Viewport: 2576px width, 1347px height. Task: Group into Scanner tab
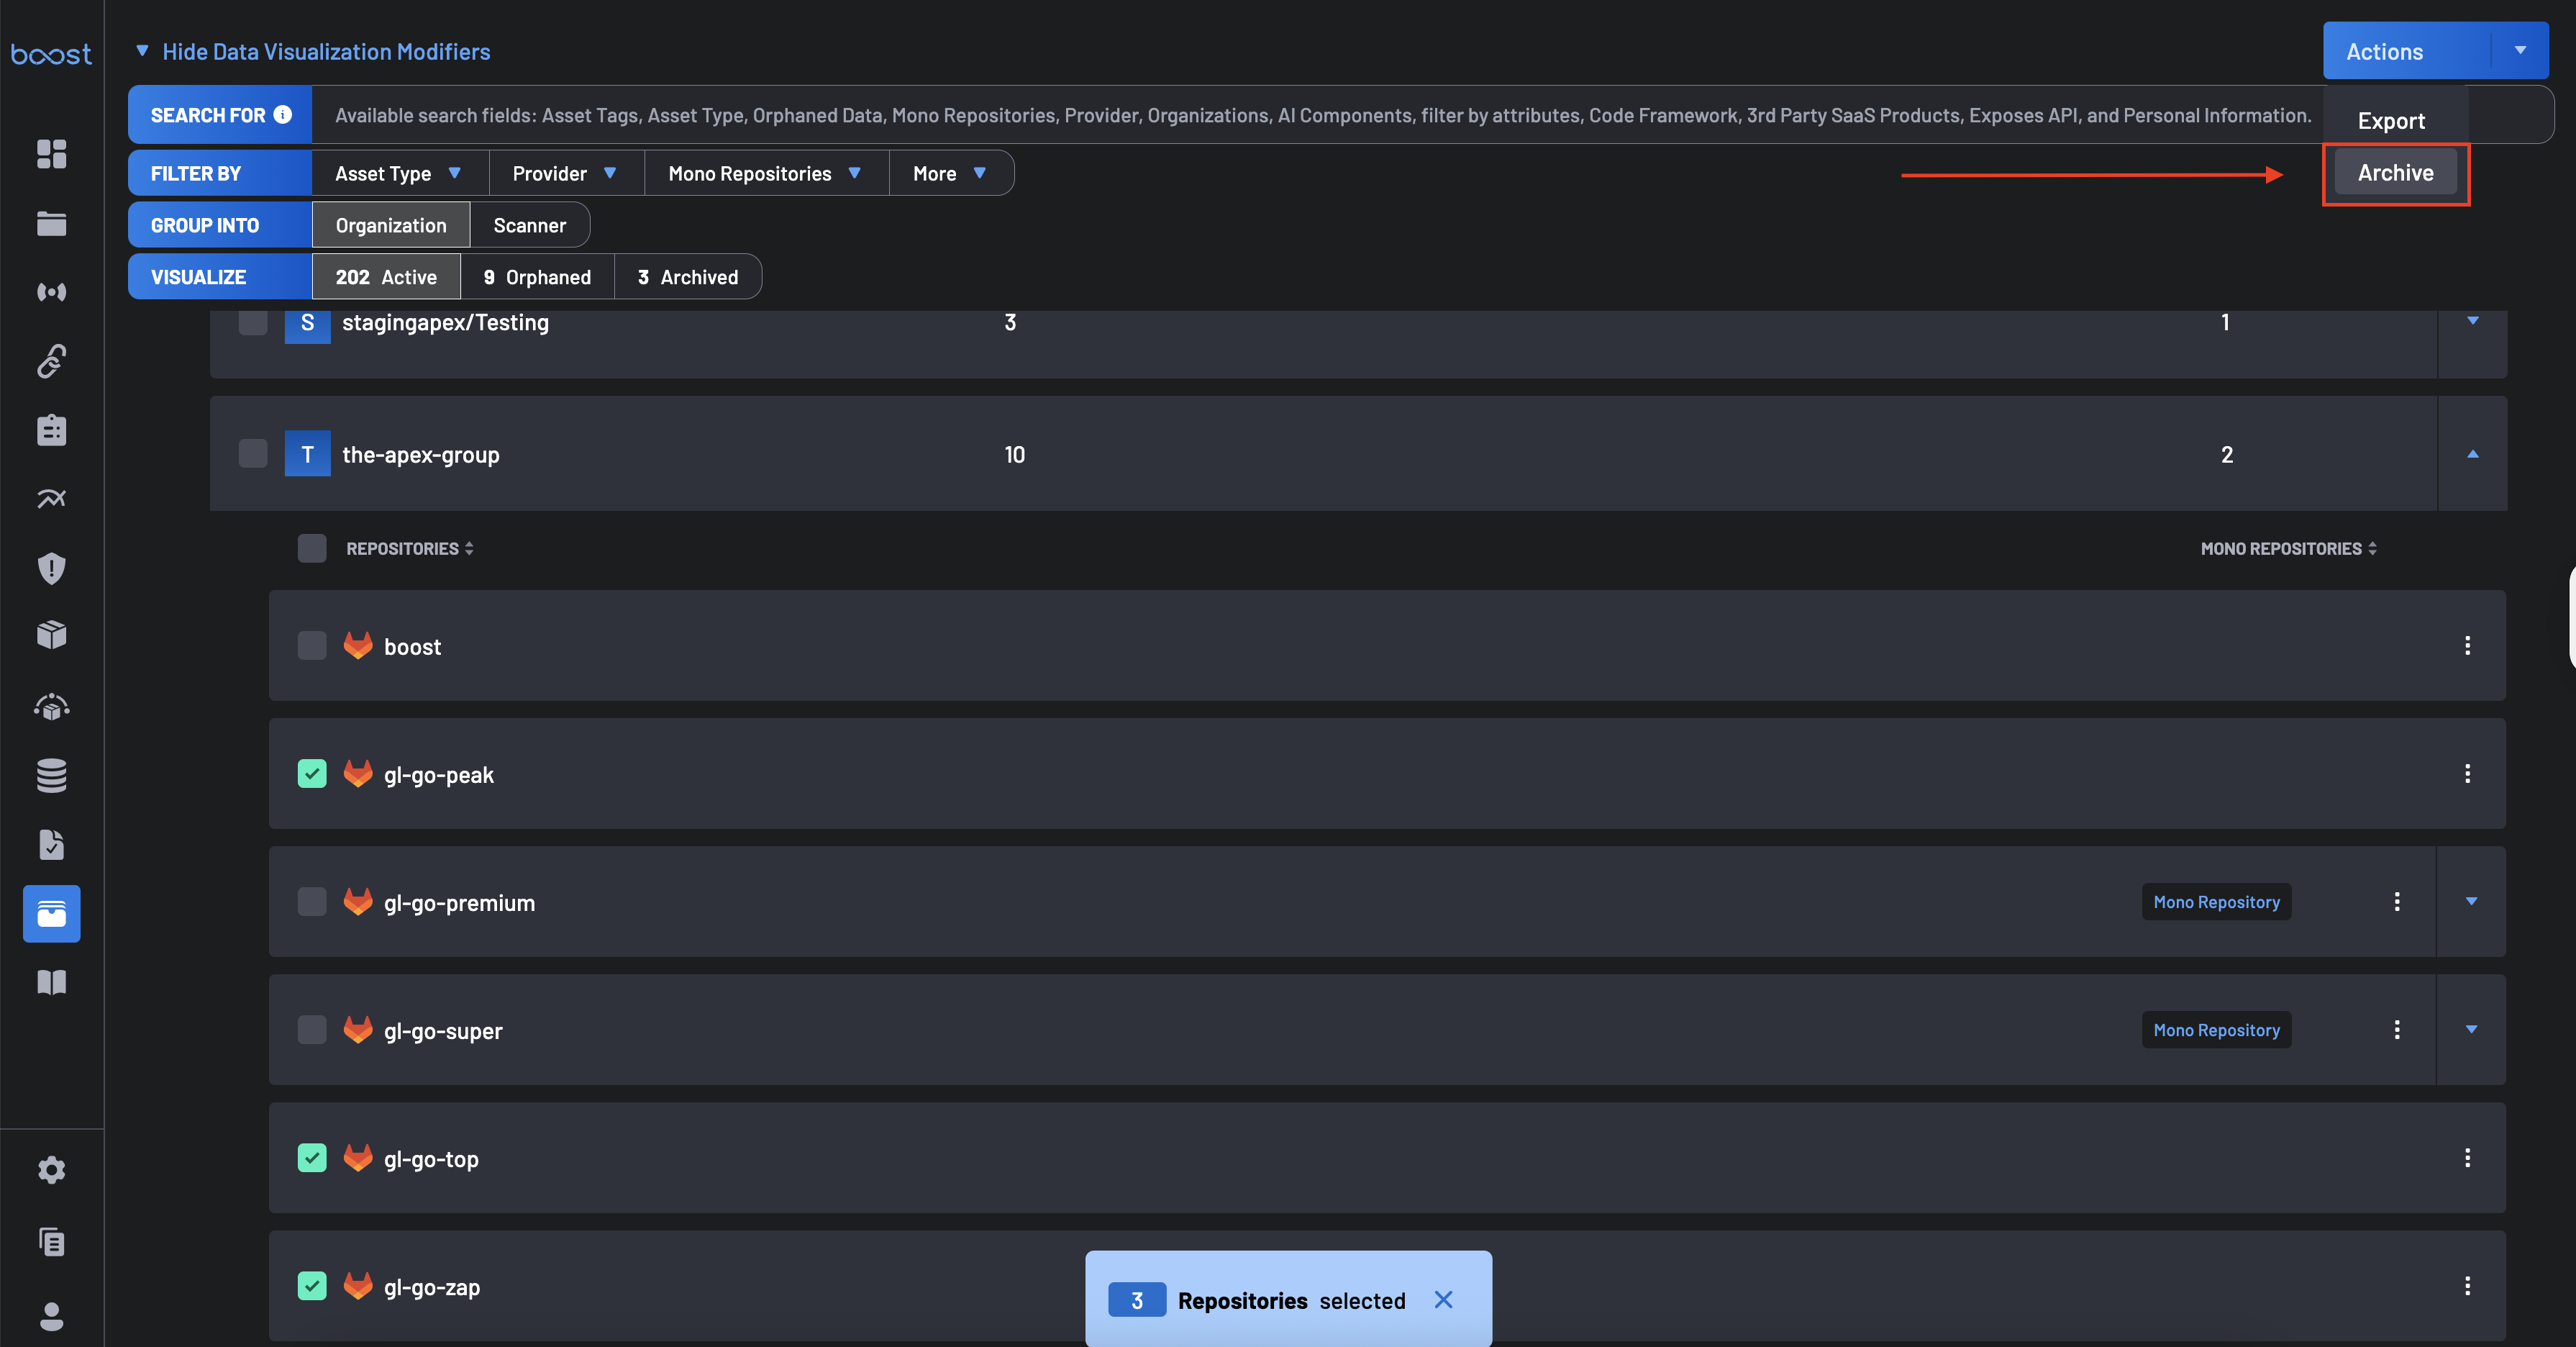coord(529,225)
